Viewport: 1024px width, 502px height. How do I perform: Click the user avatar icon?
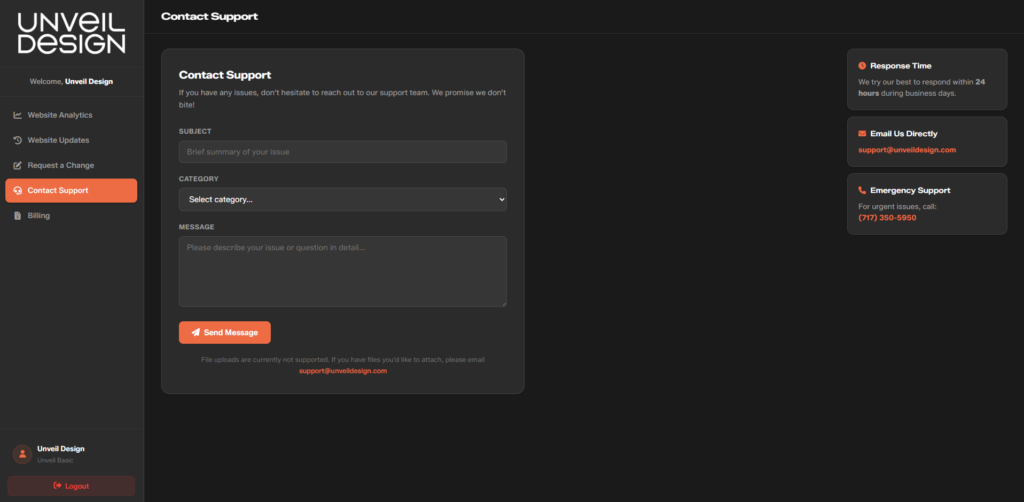point(22,454)
